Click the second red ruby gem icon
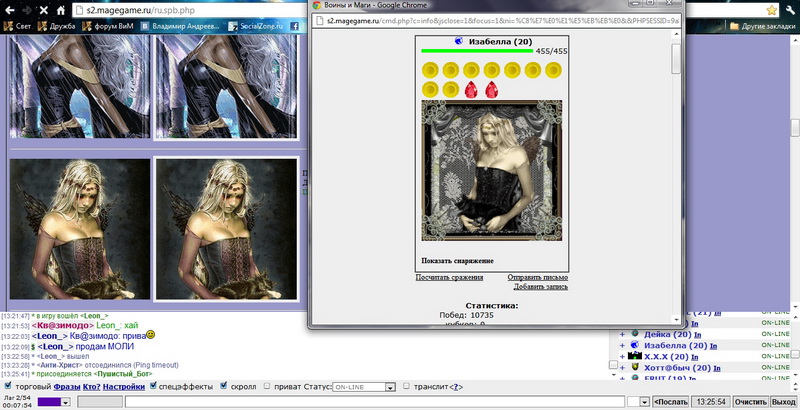Screen dimensions: 800x410 [491, 89]
